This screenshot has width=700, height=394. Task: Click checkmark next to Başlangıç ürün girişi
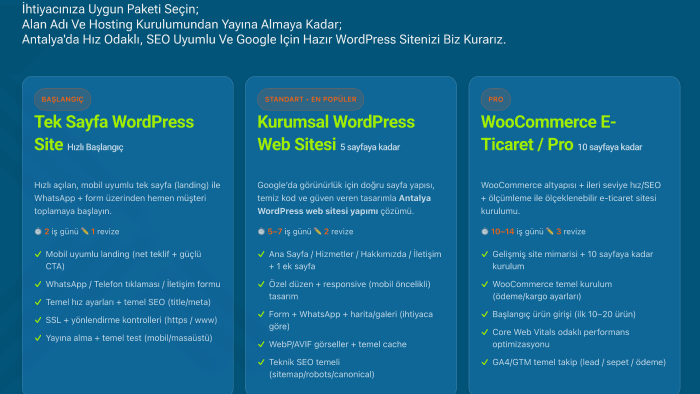pyautogui.click(x=484, y=315)
